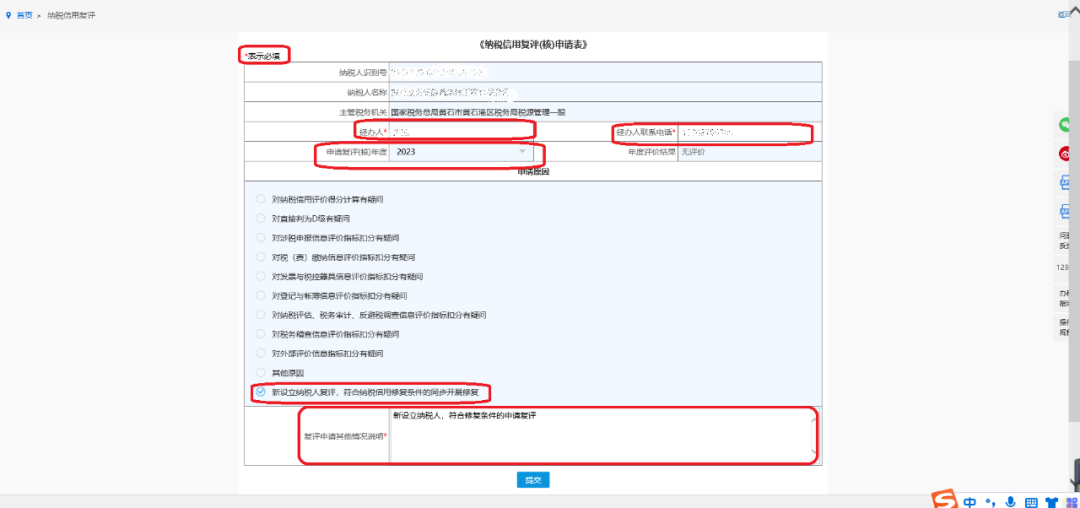Click the microphone voice input icon

[1011, 501]
